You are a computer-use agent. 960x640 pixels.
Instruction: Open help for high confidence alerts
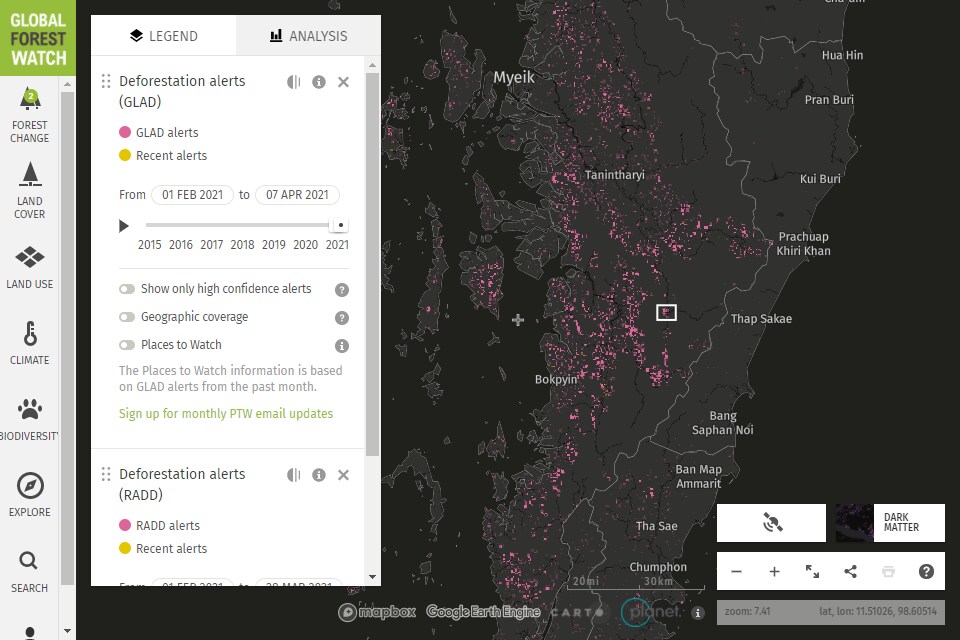tap(342, 290)
